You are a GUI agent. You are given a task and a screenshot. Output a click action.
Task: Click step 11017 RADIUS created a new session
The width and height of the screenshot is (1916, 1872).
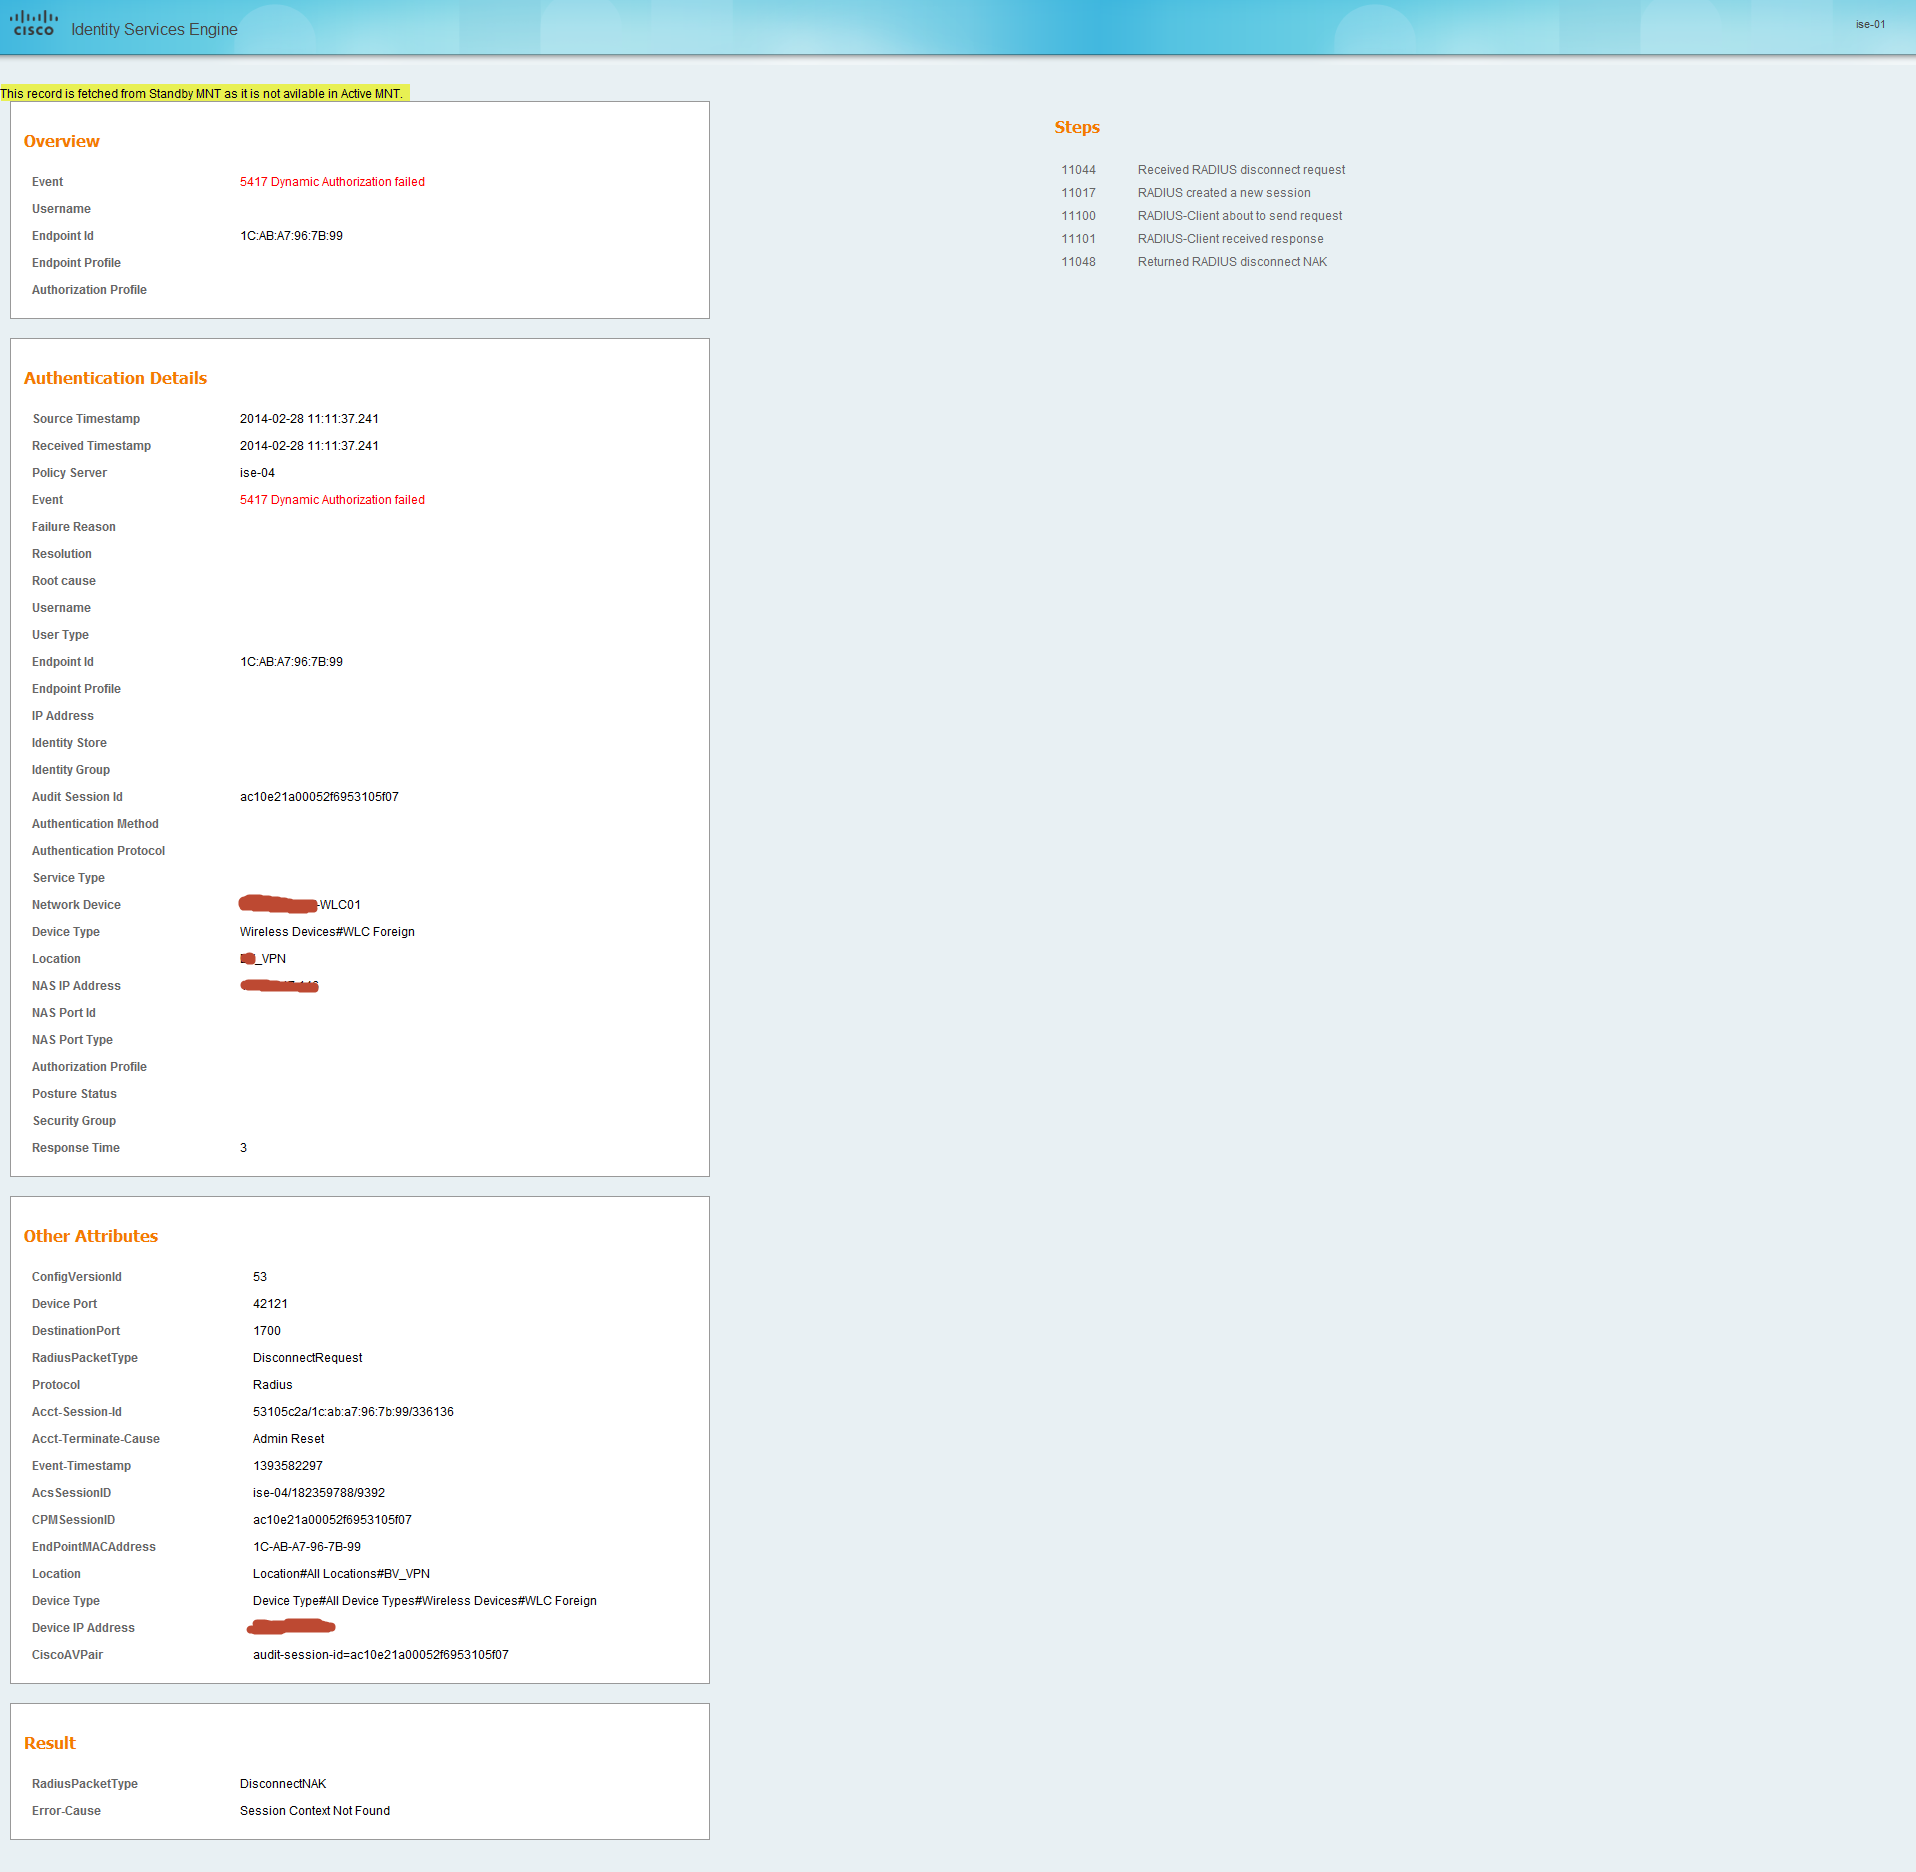pos(1186,193)
